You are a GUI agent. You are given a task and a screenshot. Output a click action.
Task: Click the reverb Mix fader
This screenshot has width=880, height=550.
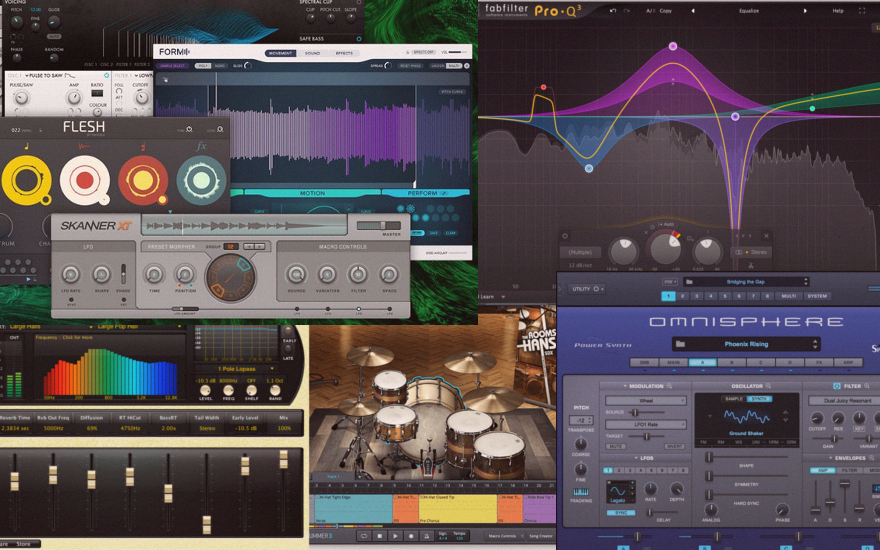(x=283, y=460)
